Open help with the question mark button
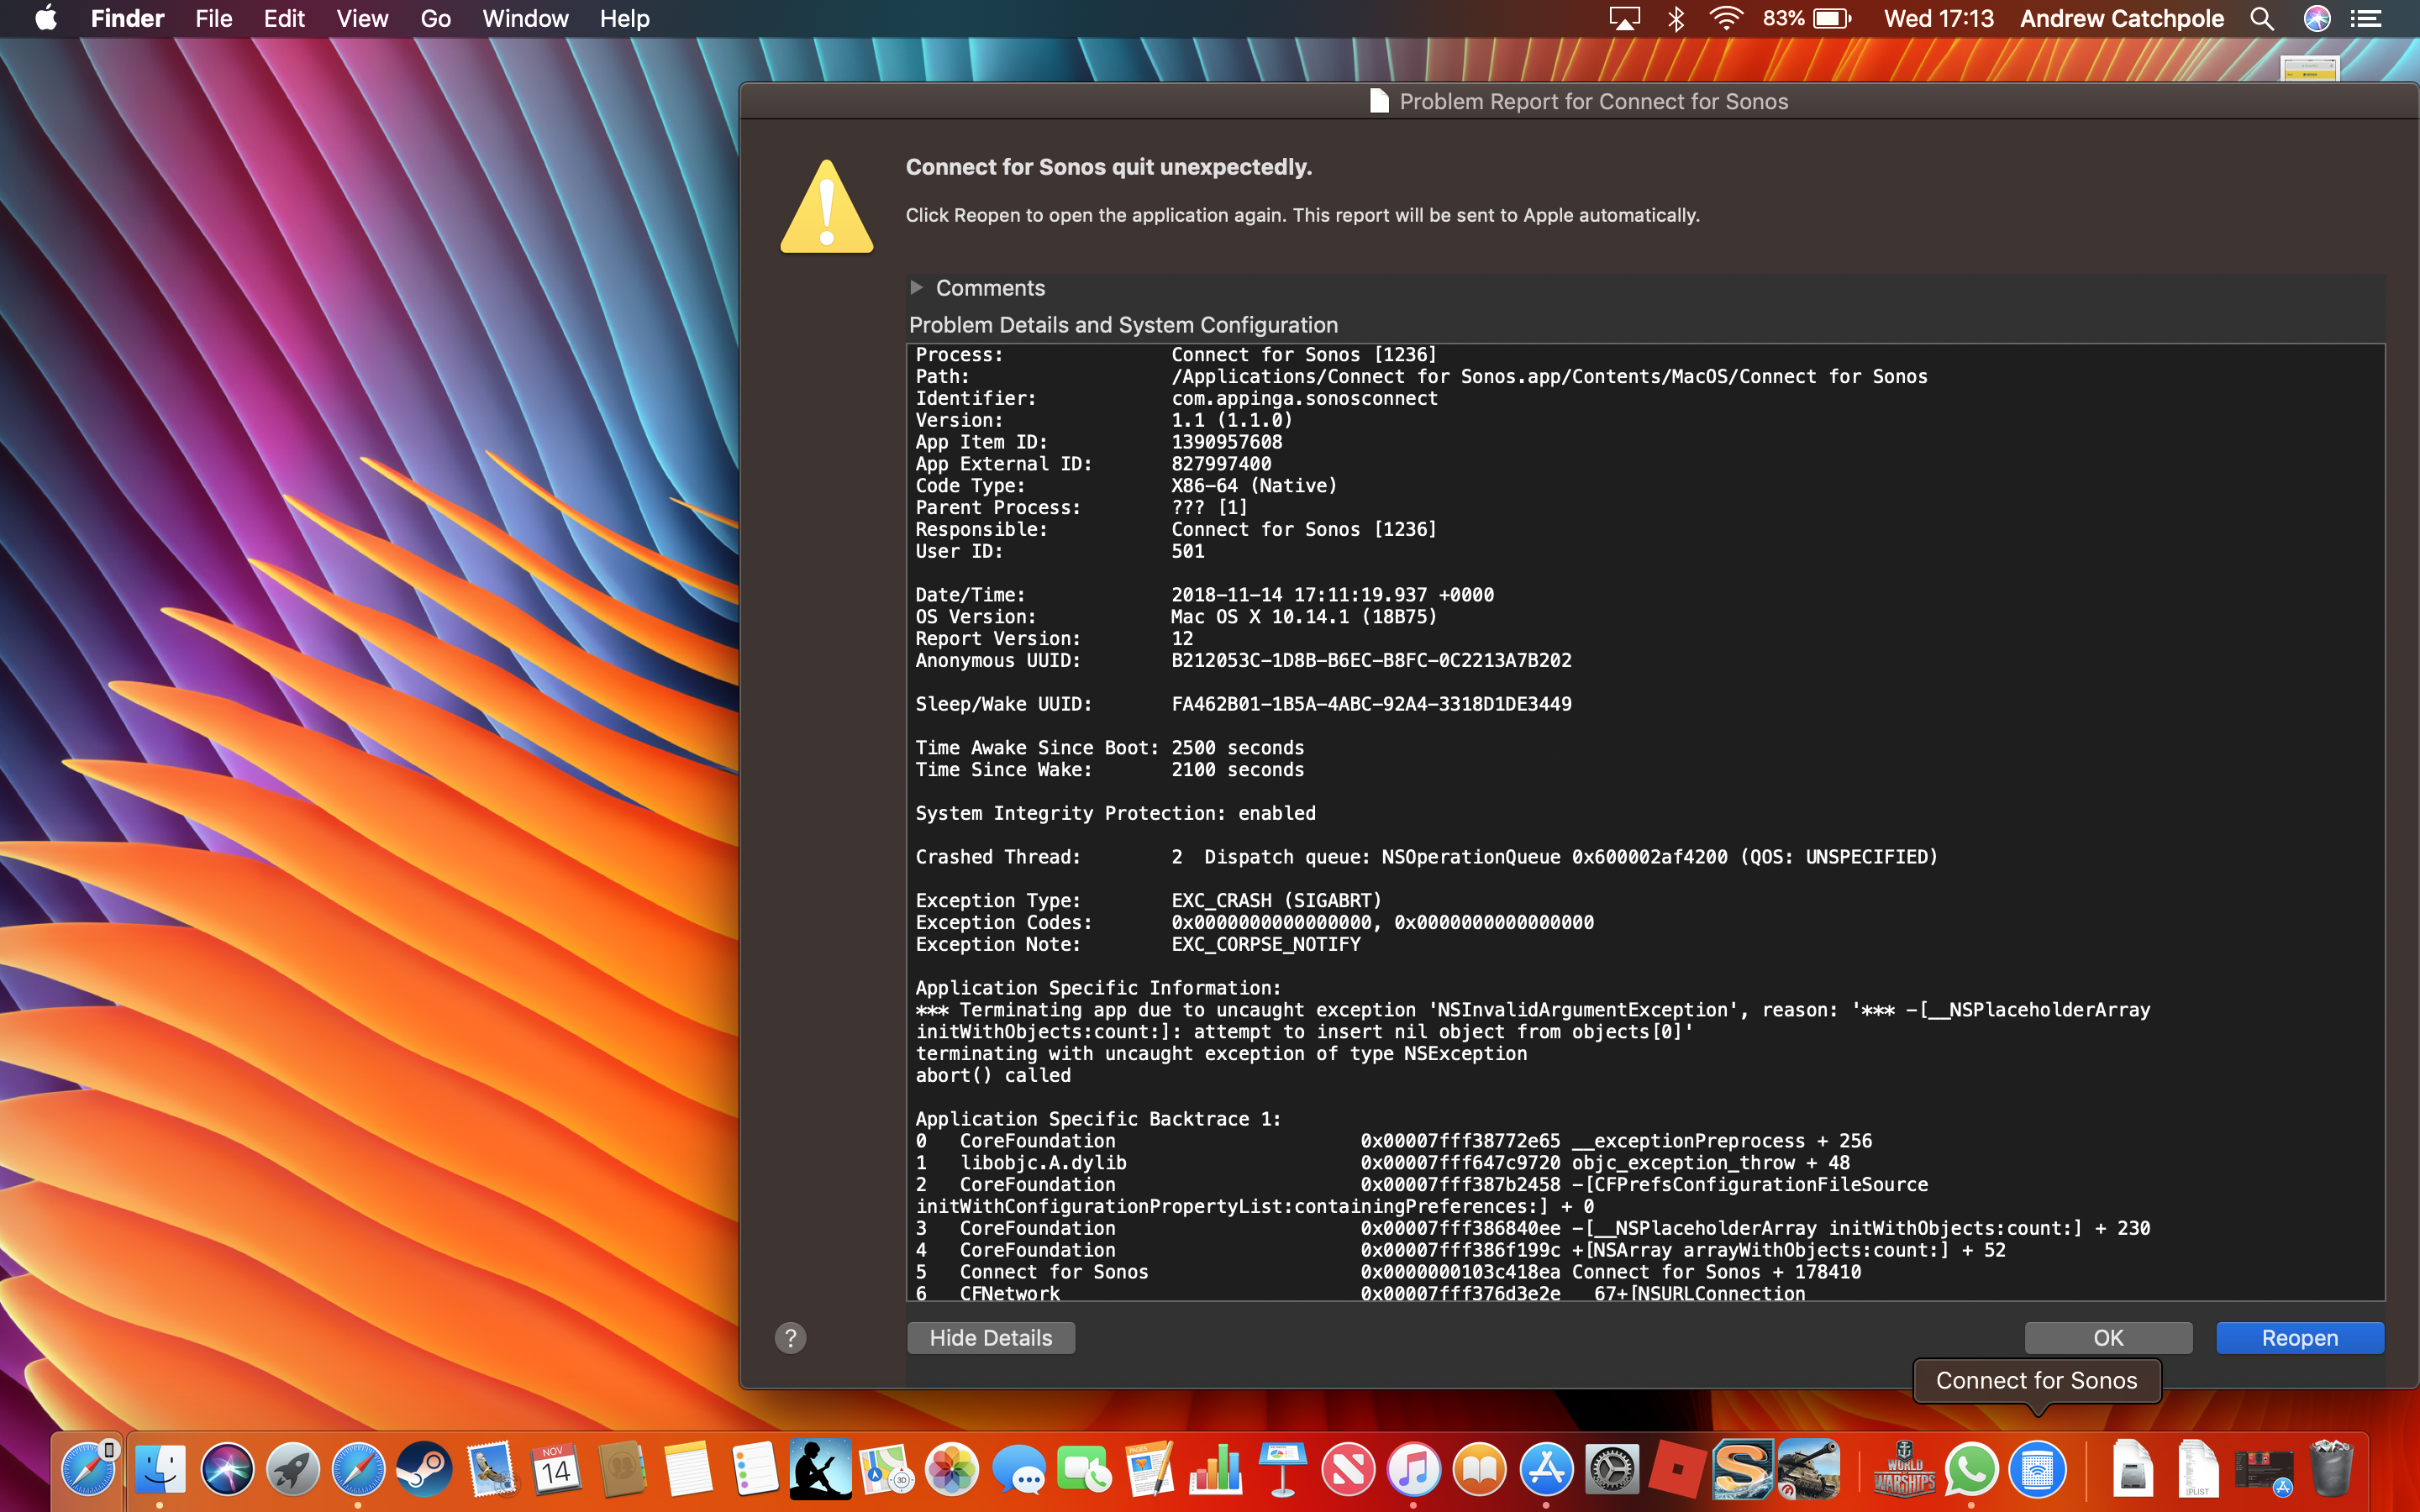 click(790, 1338)
